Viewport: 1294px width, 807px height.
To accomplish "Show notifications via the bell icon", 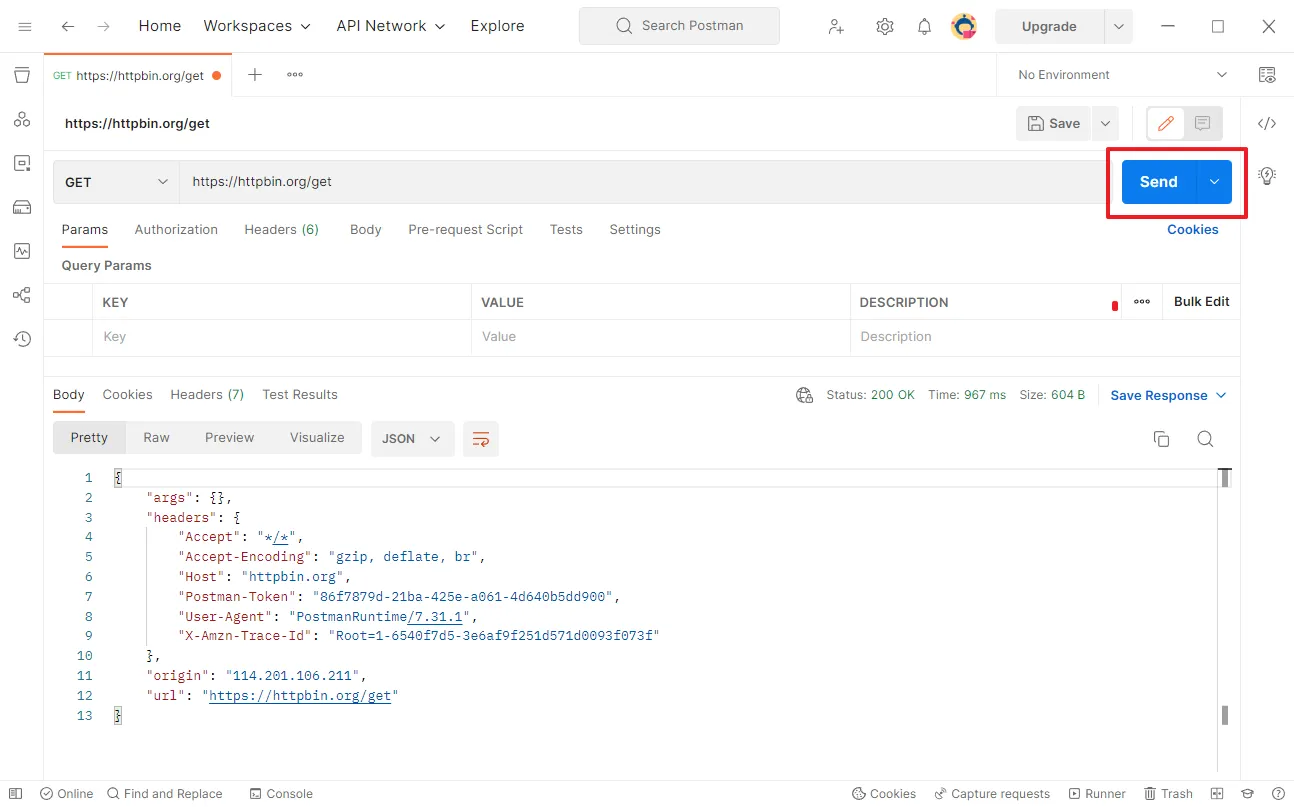I will point(925,27).
